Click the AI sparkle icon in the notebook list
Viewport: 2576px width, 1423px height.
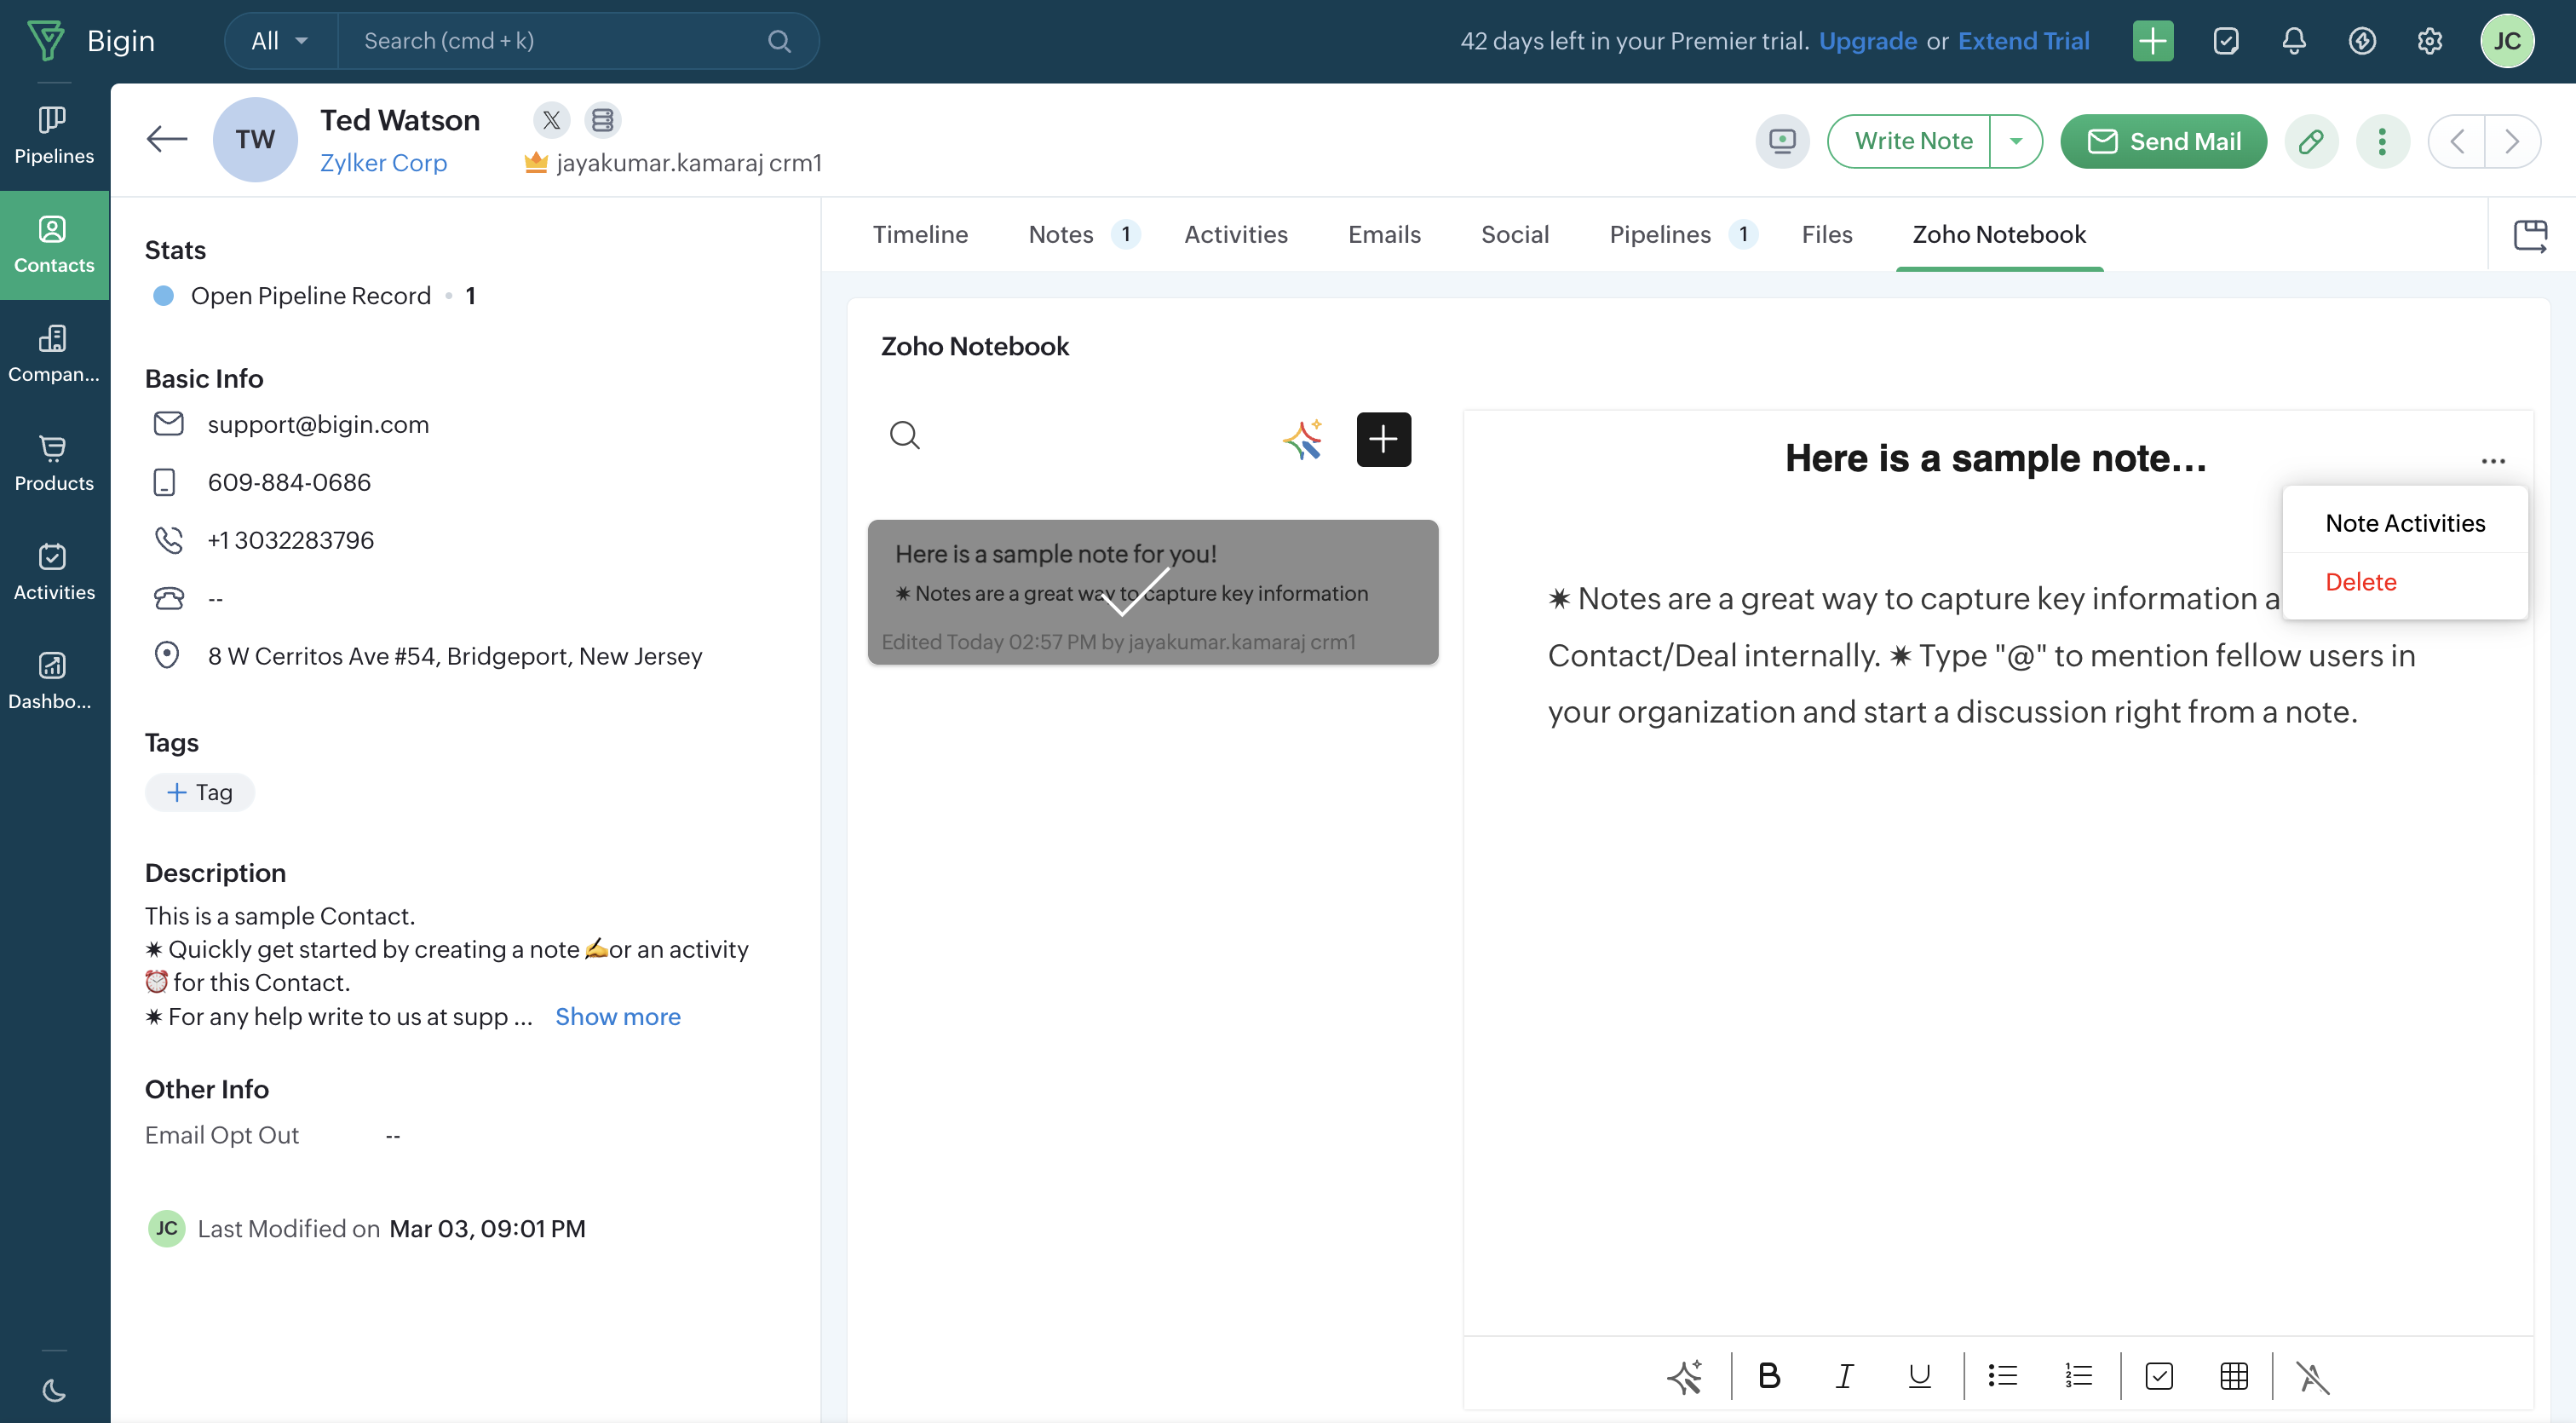point(1302,439)
